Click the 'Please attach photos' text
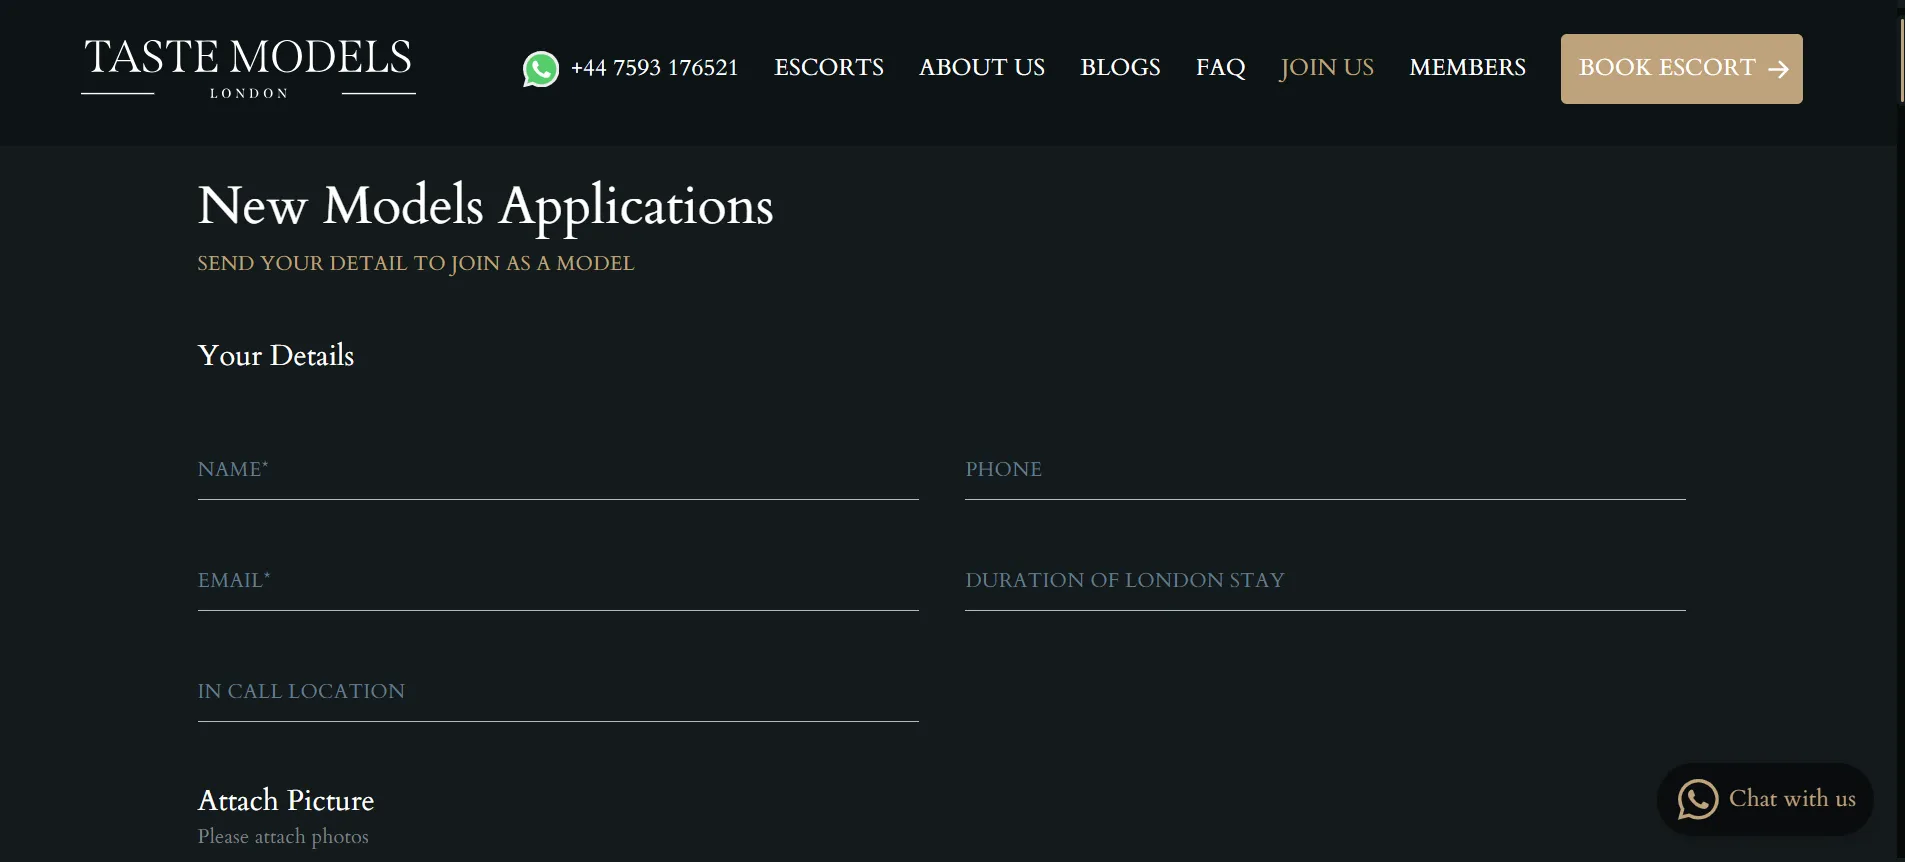 (x=283, y=837)
